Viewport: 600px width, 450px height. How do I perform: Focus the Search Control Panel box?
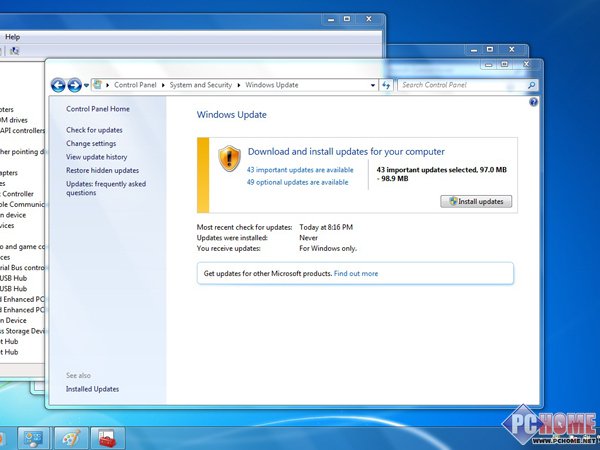click(x=468, y=85)
